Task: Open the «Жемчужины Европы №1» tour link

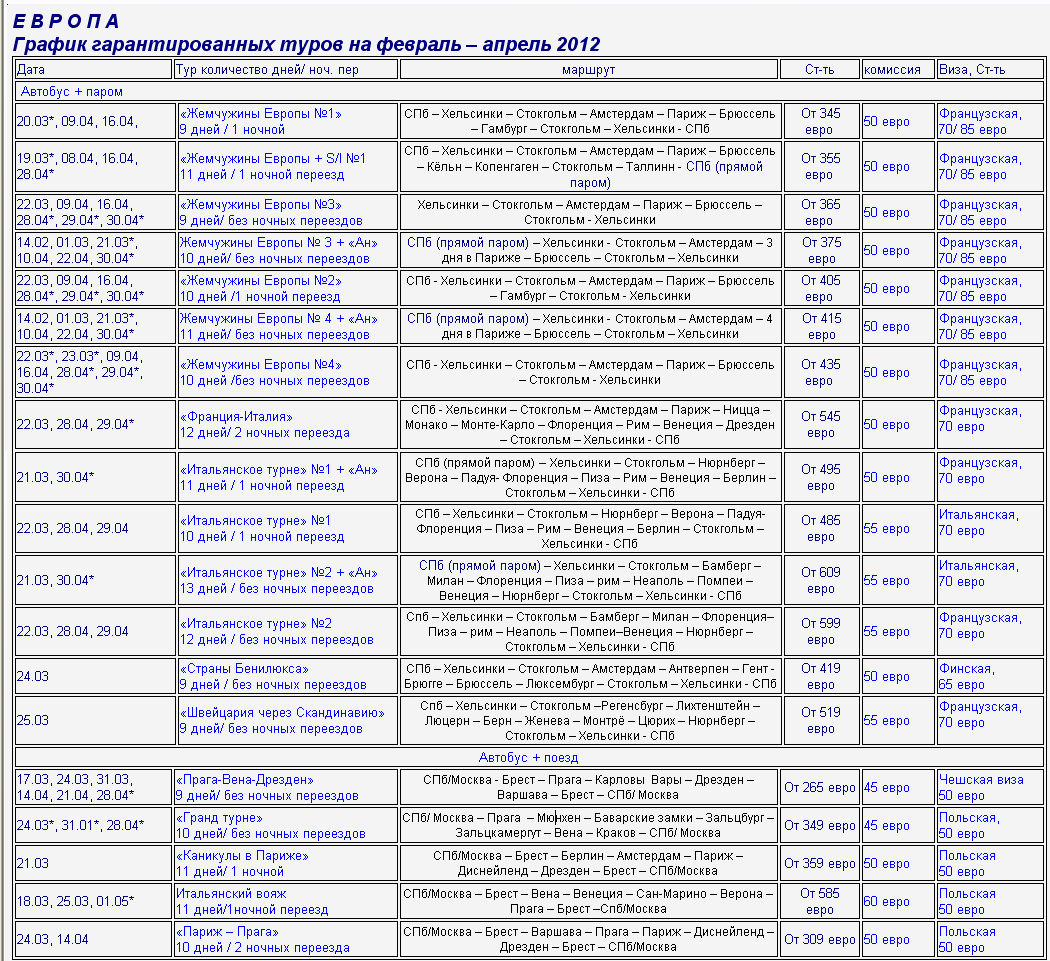Action: click(260, 114)
